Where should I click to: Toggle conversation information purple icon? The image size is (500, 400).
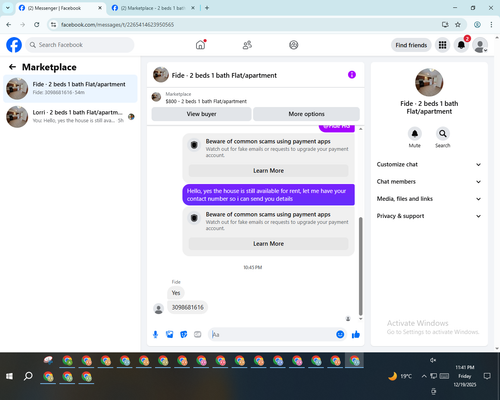tap(352, 75)
